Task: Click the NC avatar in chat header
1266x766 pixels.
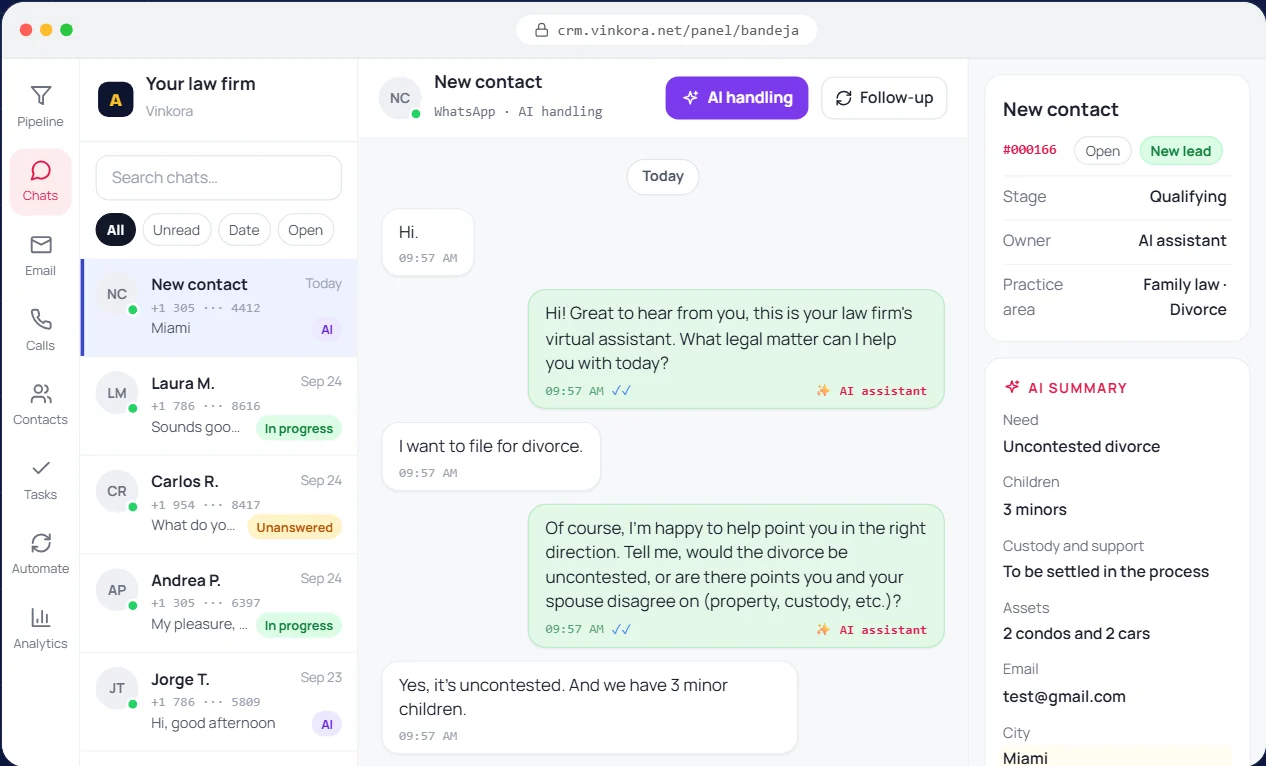Action: (400, 98)
